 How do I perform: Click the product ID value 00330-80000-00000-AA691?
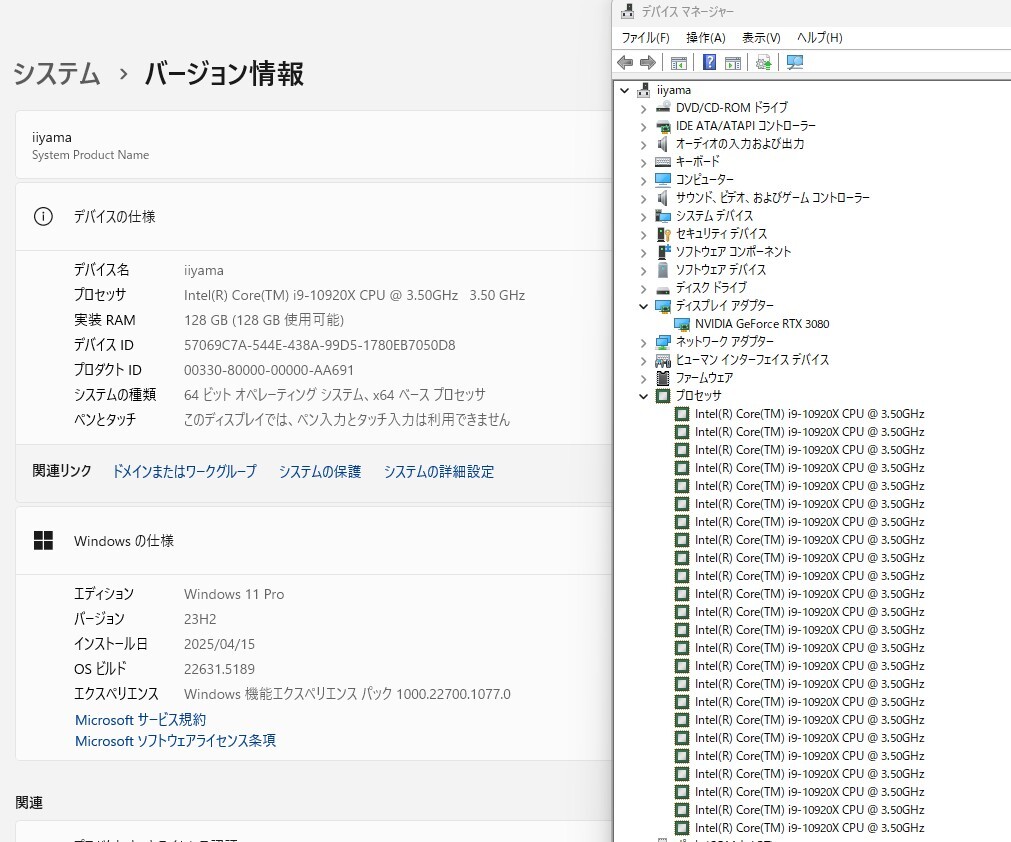click(x=269, y=370)
